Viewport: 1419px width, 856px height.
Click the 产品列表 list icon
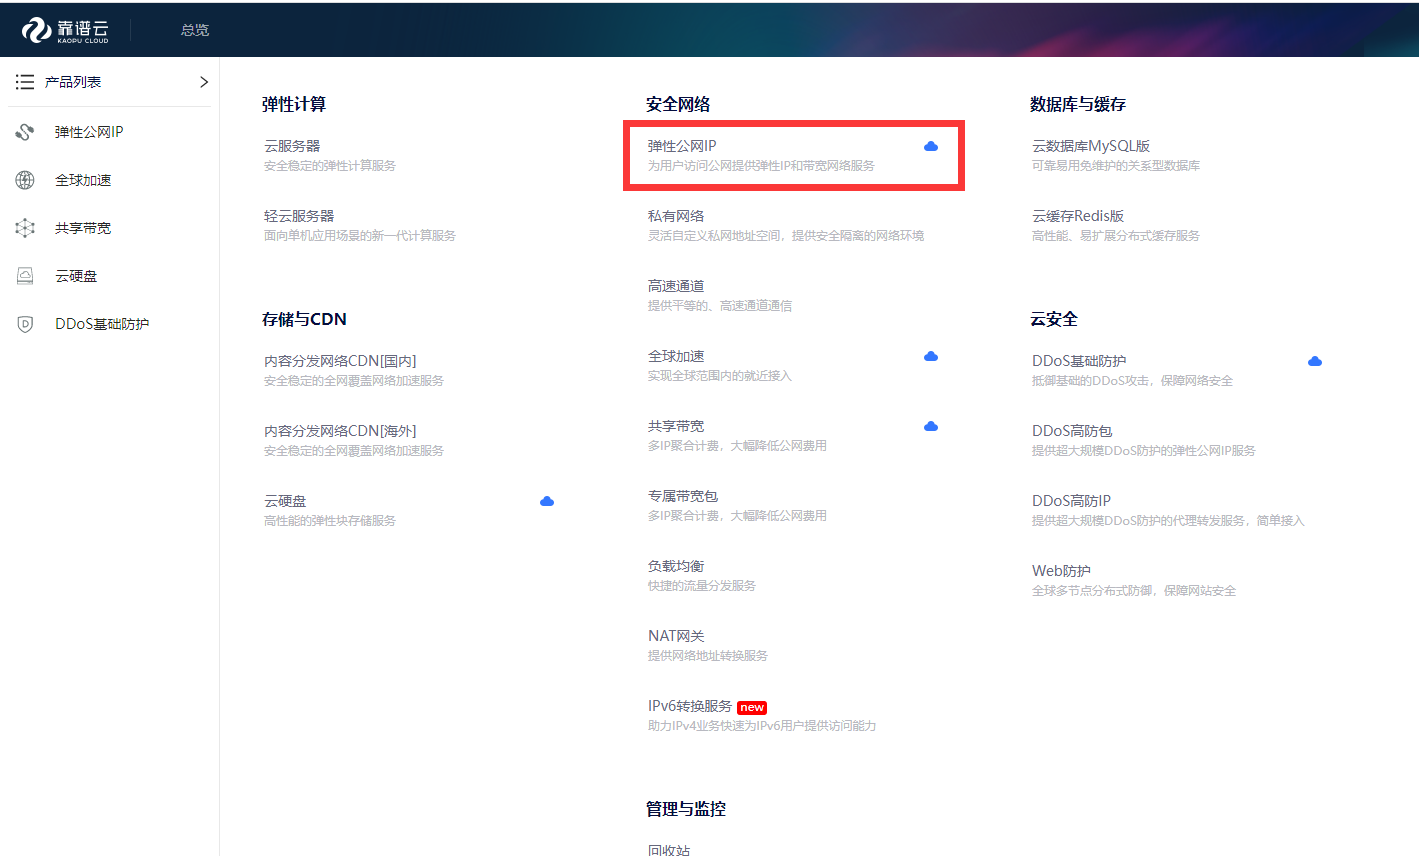[25, 82]
